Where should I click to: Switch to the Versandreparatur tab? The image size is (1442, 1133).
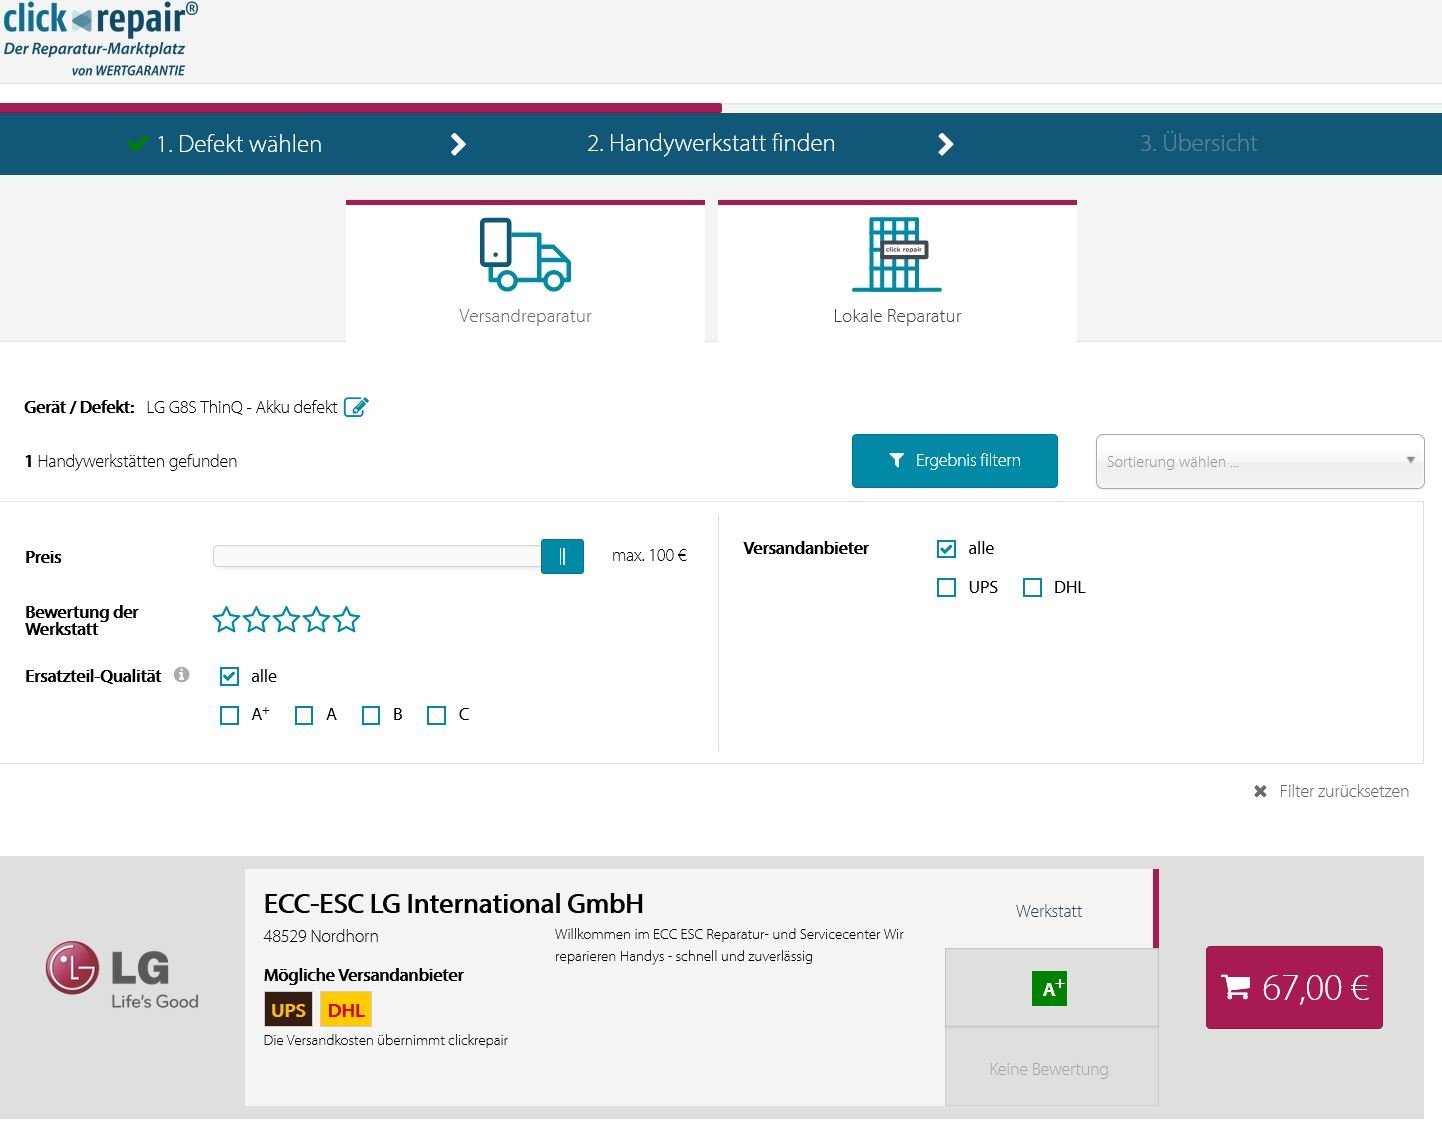pos(525,271)
